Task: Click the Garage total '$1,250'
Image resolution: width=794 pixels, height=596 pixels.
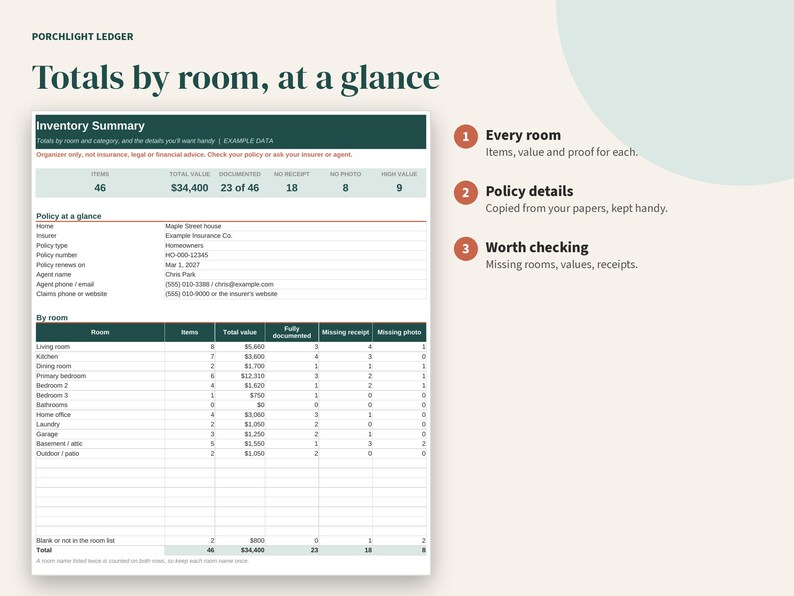Action: (x=254, y=434)
